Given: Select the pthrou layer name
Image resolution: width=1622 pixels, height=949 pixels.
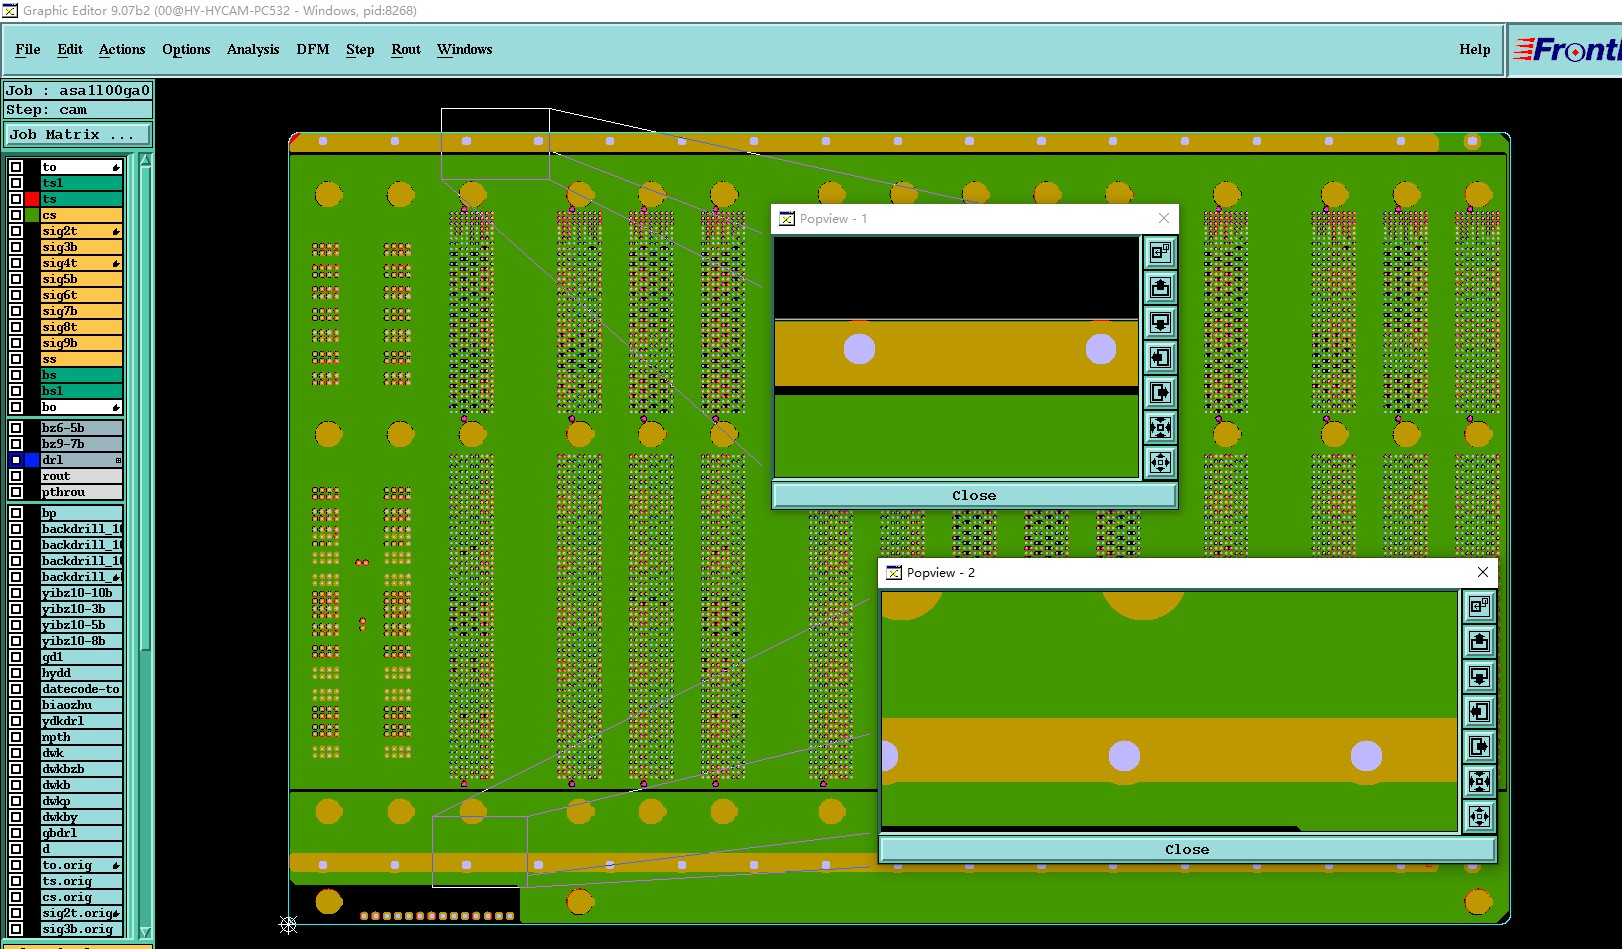Looking at the screenshot, I should [81, 492].
